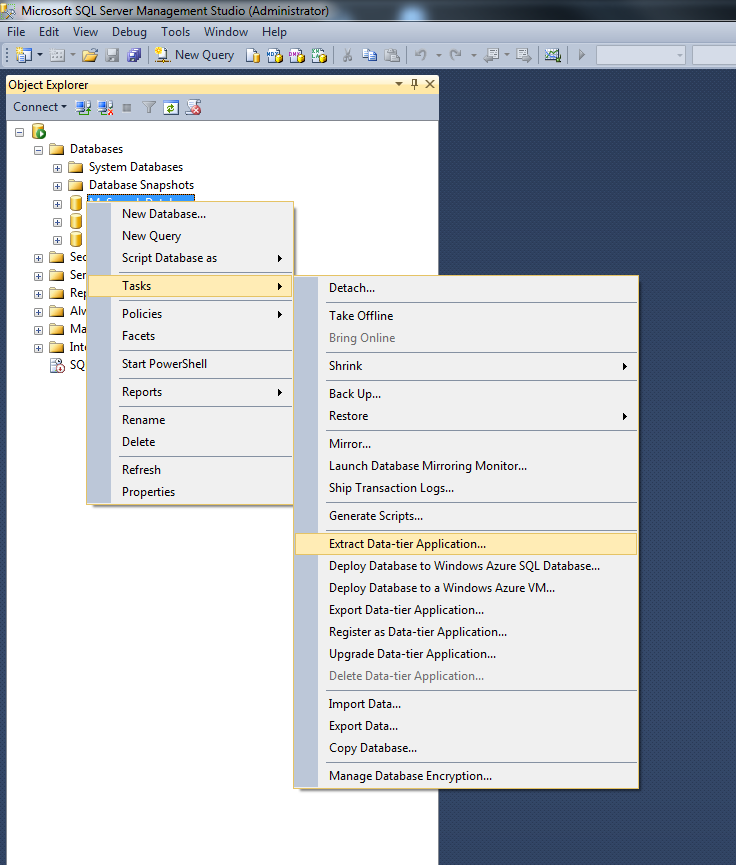The width and height of the screenshot is (736, 865).
Task: Choose New Database... in context menu
Action: pos(190,214)
